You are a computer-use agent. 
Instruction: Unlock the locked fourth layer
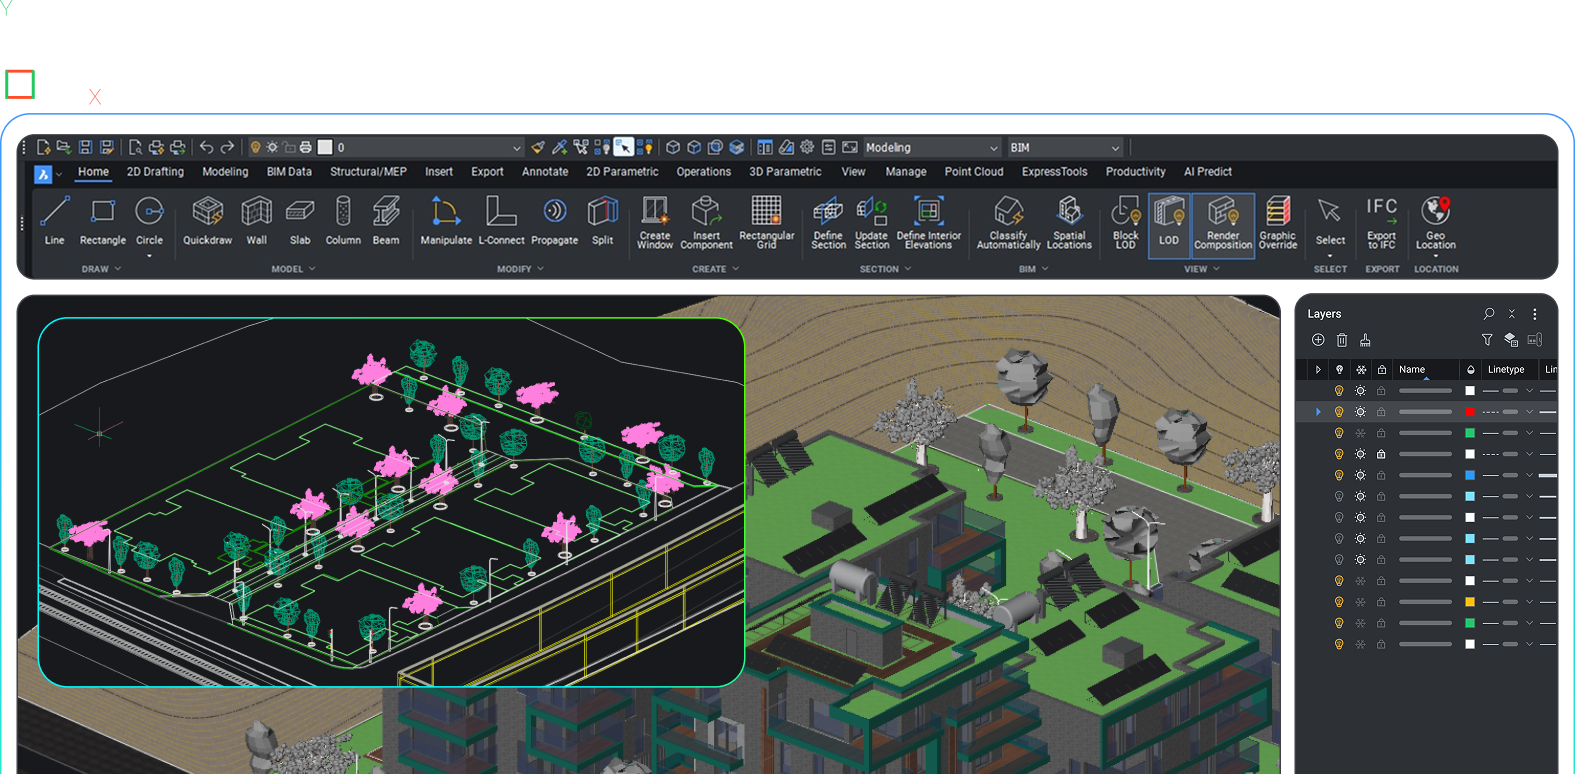pos(1381,454)
